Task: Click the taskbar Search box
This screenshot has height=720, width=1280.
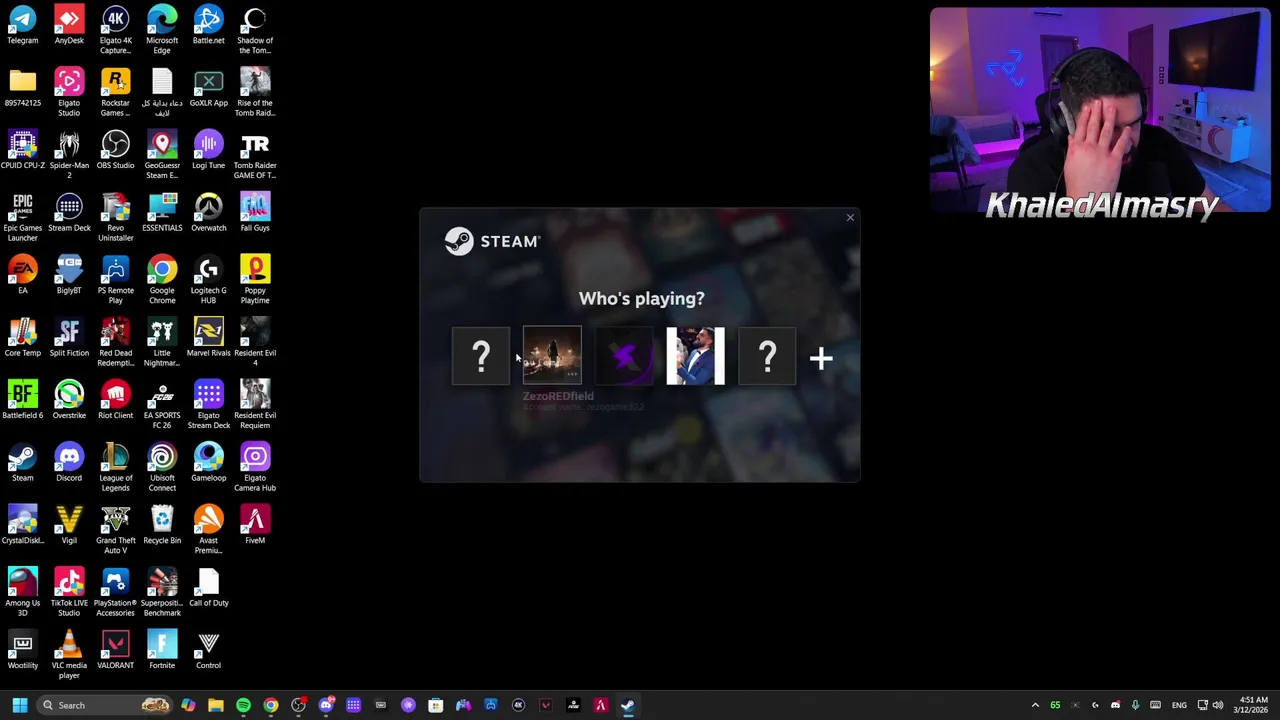Action: 104,705
